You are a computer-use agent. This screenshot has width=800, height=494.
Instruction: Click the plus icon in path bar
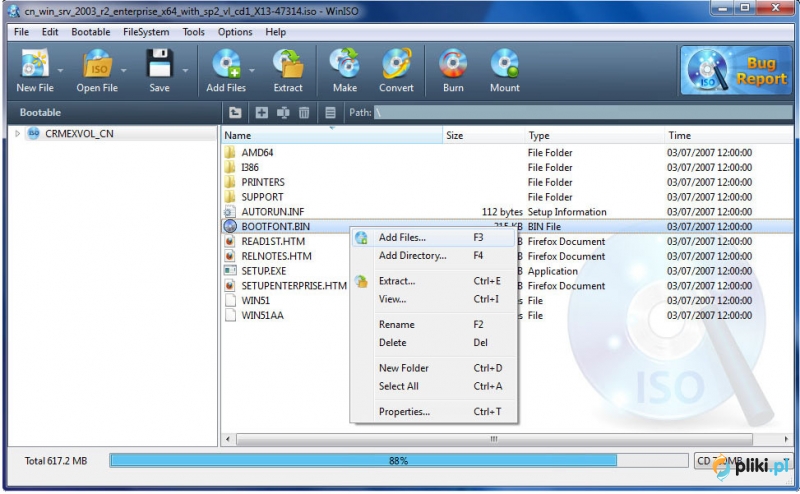pos(261,112)
